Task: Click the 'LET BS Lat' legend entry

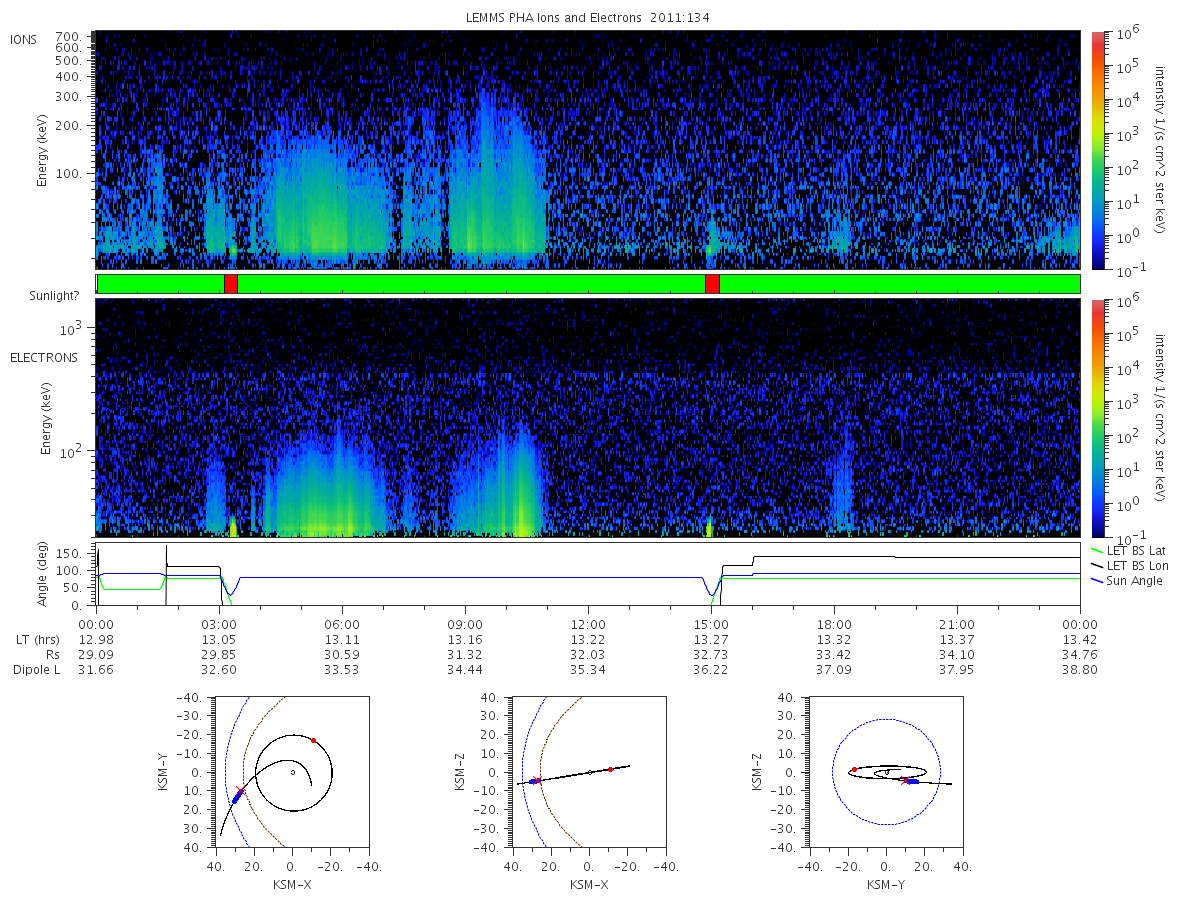Action: coord(1134,551)
